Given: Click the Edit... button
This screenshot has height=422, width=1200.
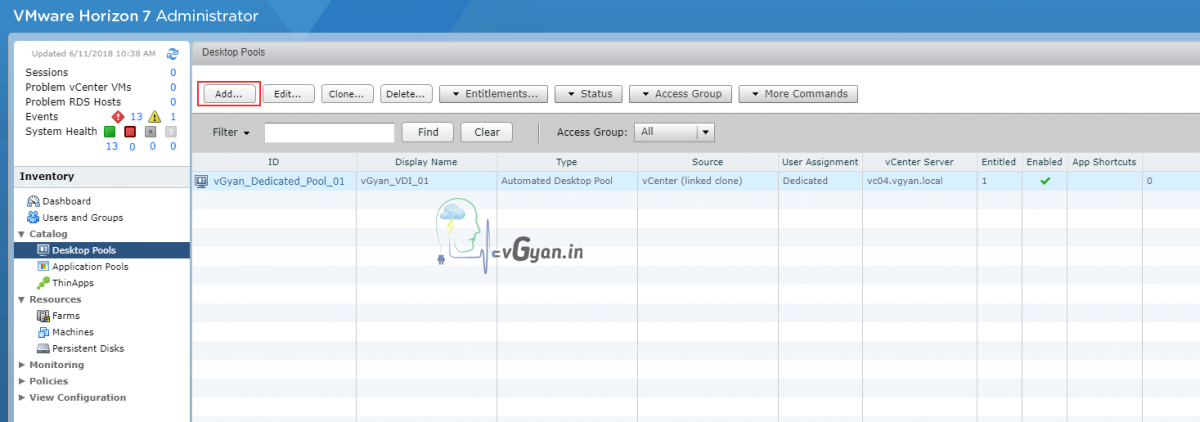Looking at the screenshot, I should tap(288, 94).
